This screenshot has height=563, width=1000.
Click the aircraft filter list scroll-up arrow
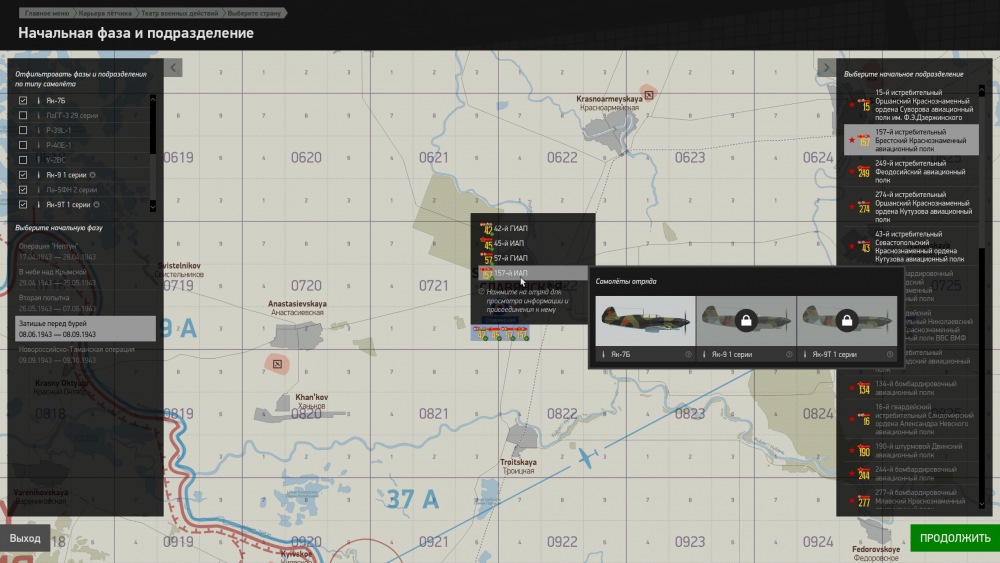(x=152, y=99)
